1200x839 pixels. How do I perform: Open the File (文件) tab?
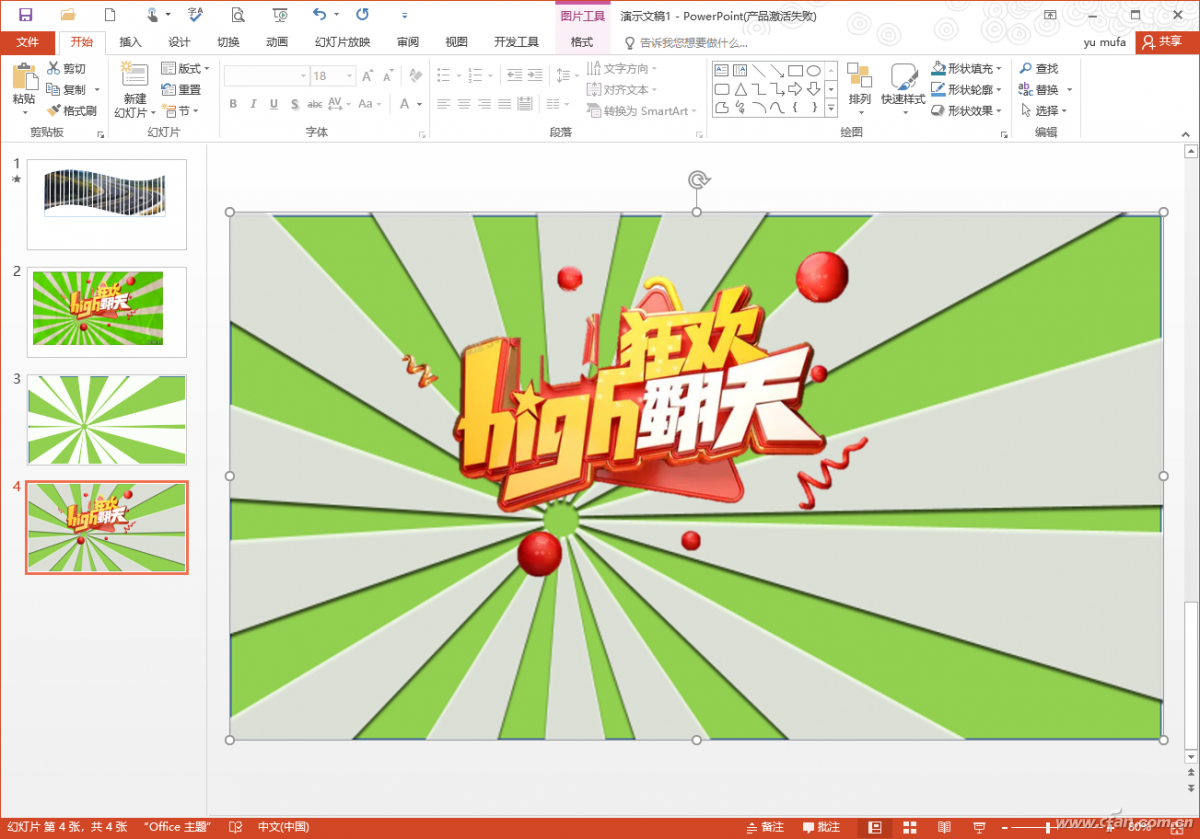pos(28,42)
